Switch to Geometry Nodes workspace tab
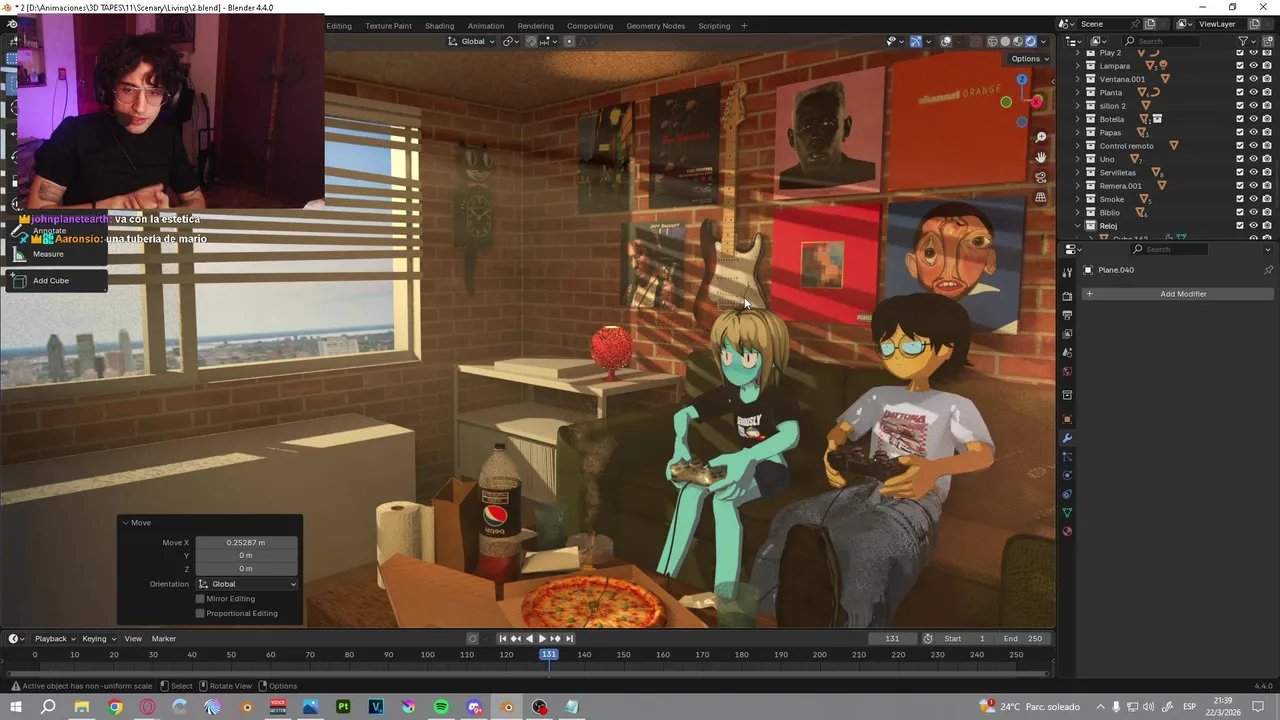Screen dimensions: 1280x720 (x=656, y=26)
